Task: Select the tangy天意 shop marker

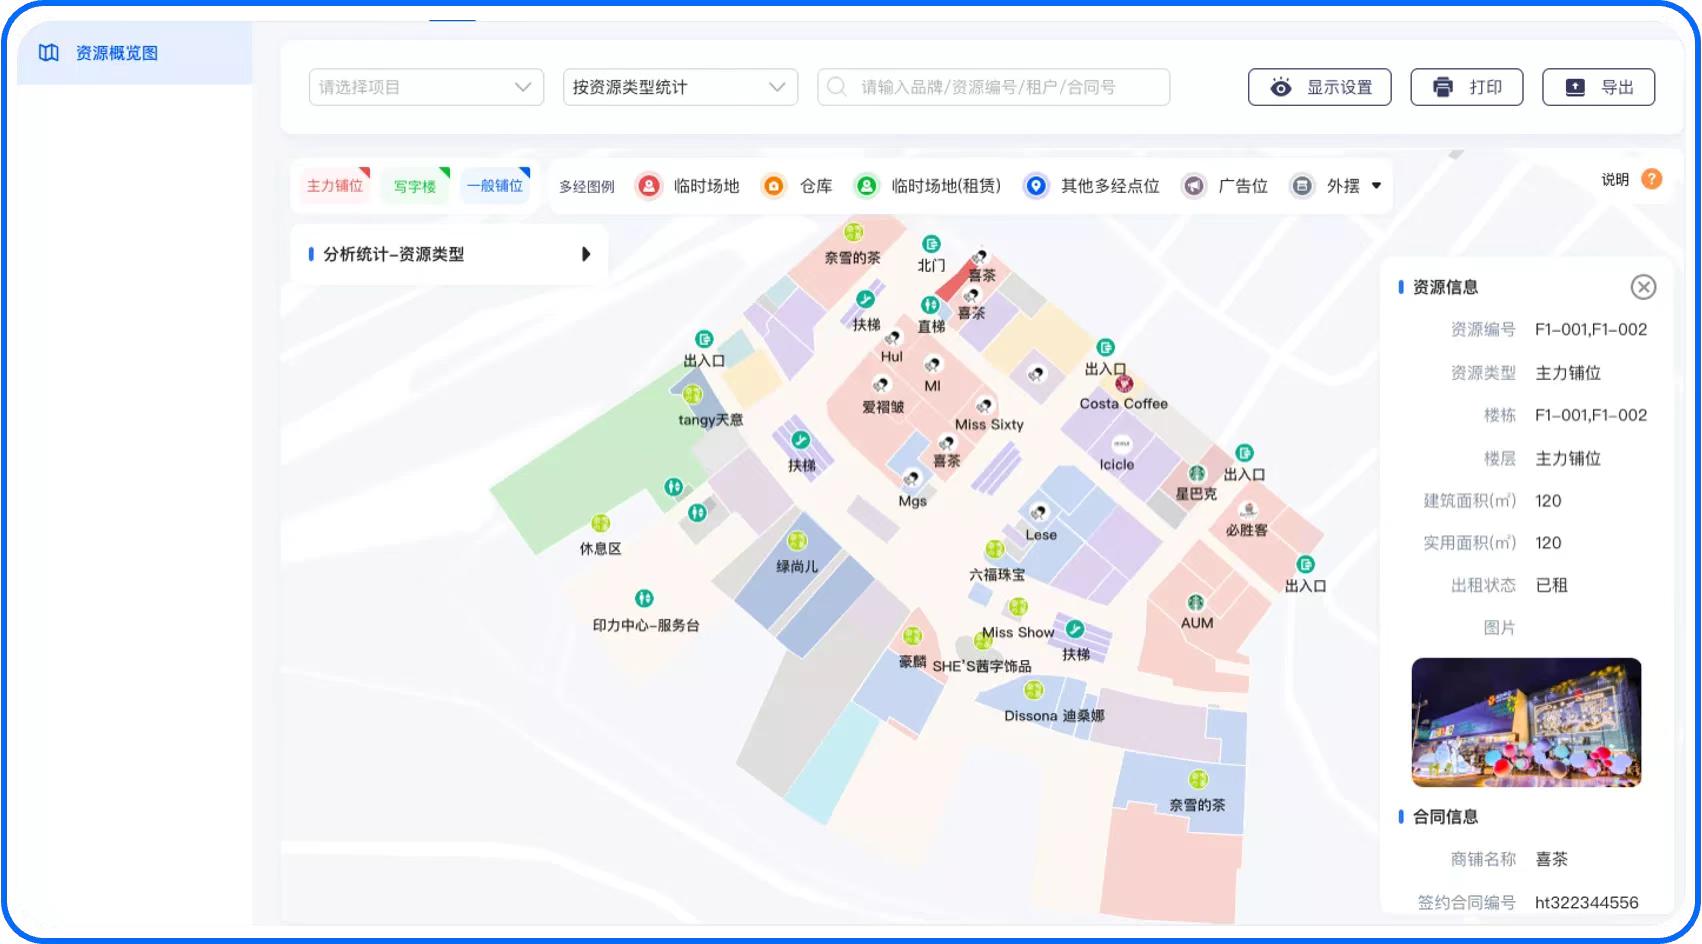Action: 692,395
